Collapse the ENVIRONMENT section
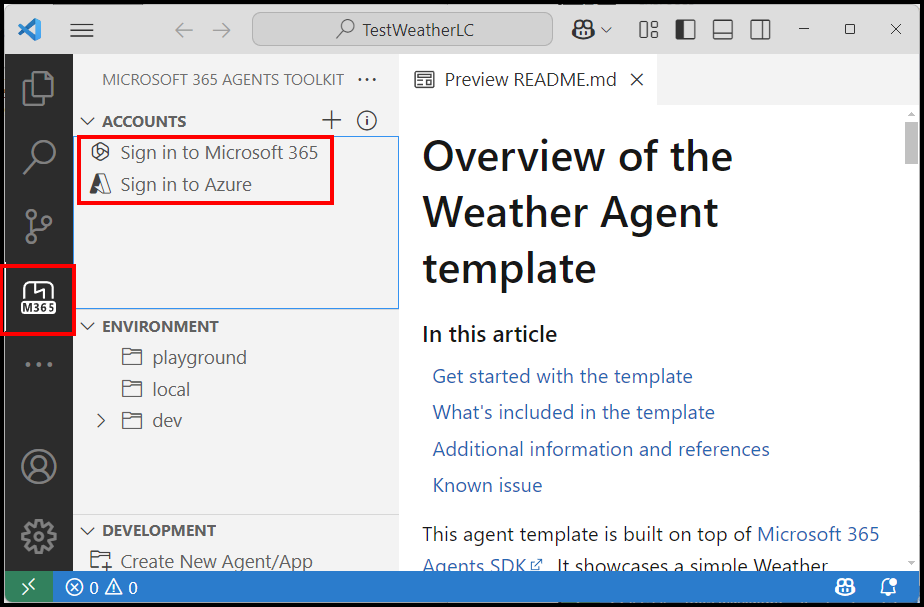Image resolution: width=924 pixels, height=607 pixels. pyautogui.click(x=87, y=326)
